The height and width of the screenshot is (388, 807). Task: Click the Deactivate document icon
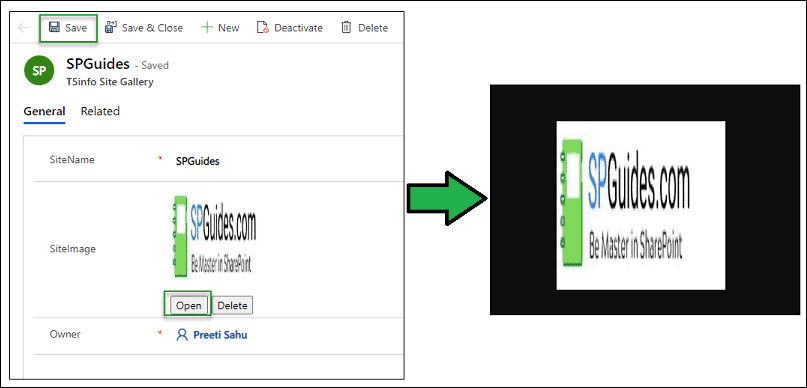click(262, 28)
